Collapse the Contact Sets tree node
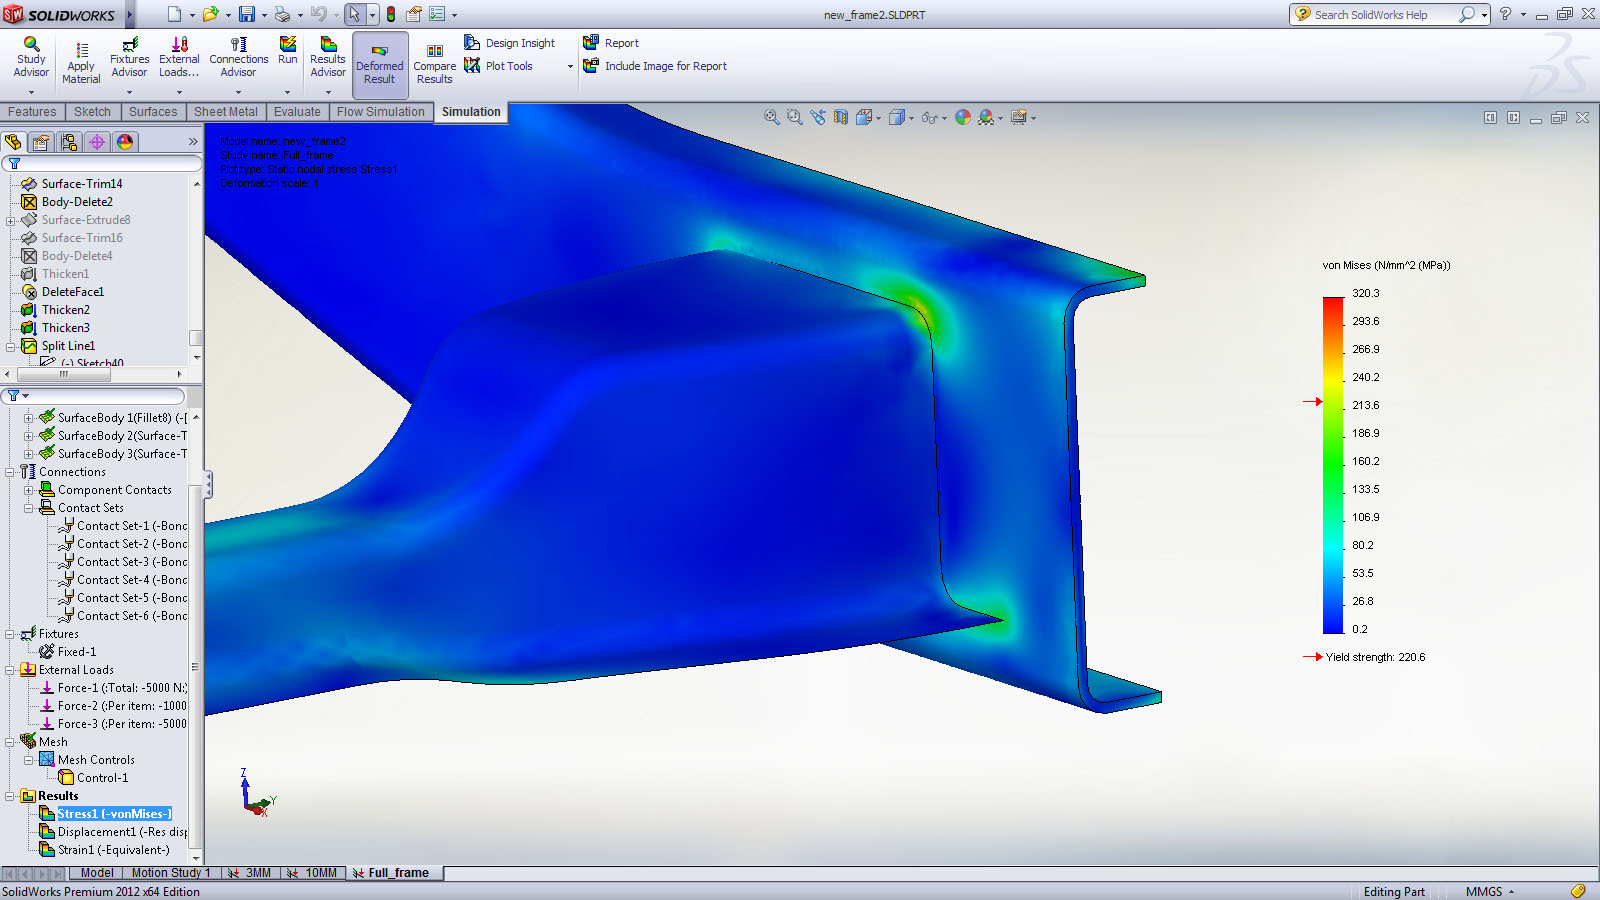This screenshot has height=900, width=1600. tap(29, 508)
